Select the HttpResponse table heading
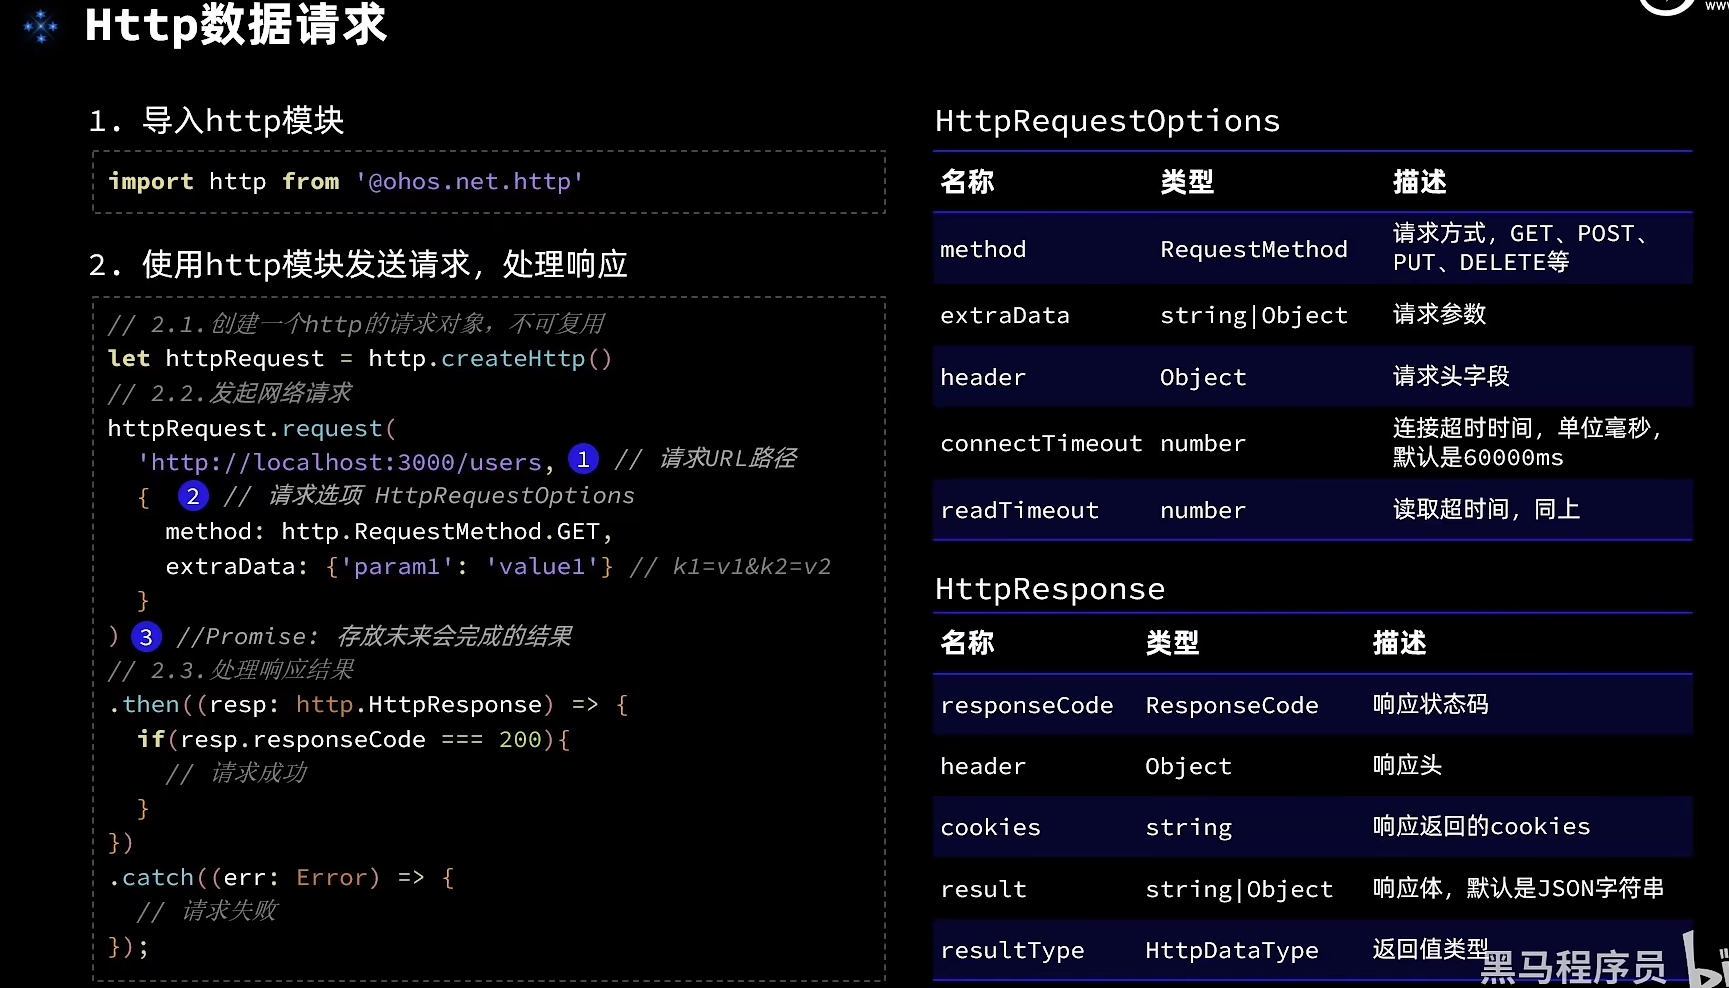 (1049, 589)
